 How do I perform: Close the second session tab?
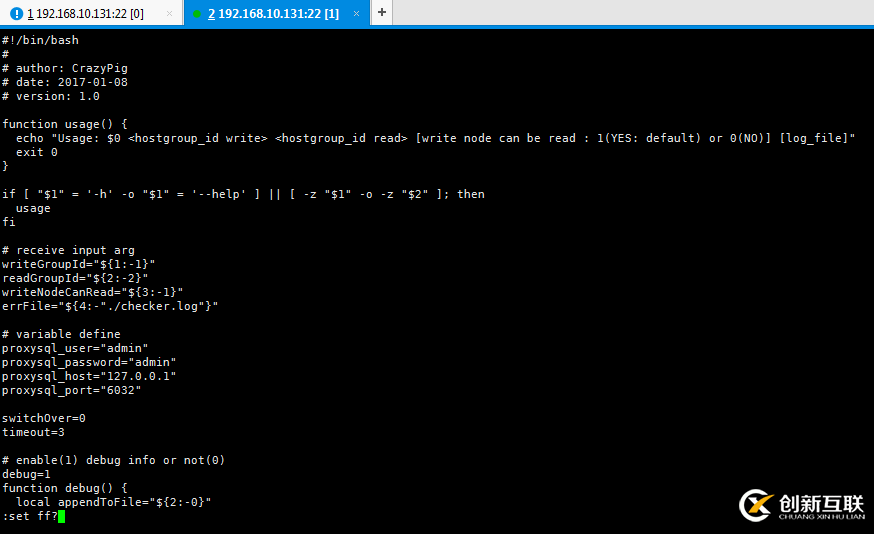pos(356,14)
